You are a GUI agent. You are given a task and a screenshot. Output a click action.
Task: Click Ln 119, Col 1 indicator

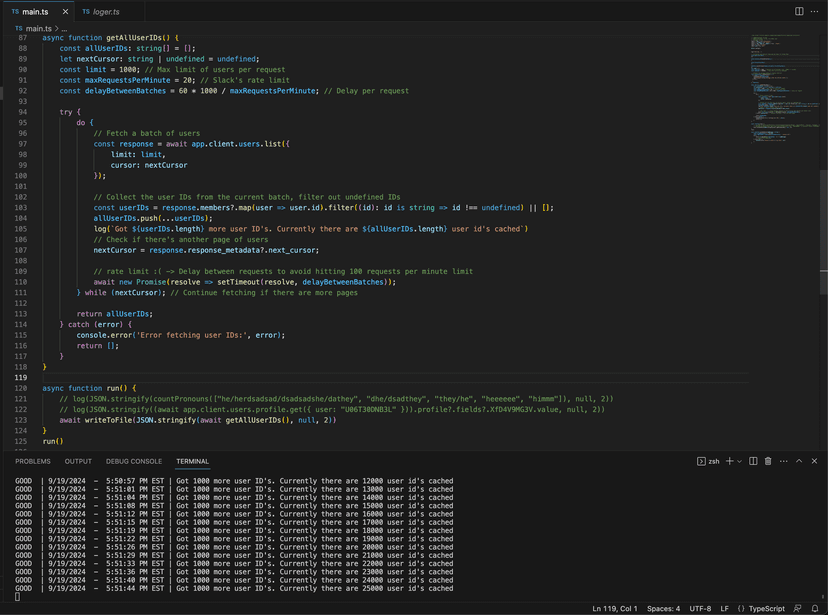[x=614, y=608]
